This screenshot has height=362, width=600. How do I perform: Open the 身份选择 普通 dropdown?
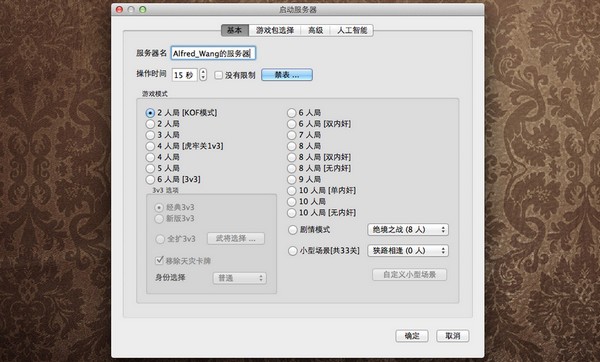(240, 278)
